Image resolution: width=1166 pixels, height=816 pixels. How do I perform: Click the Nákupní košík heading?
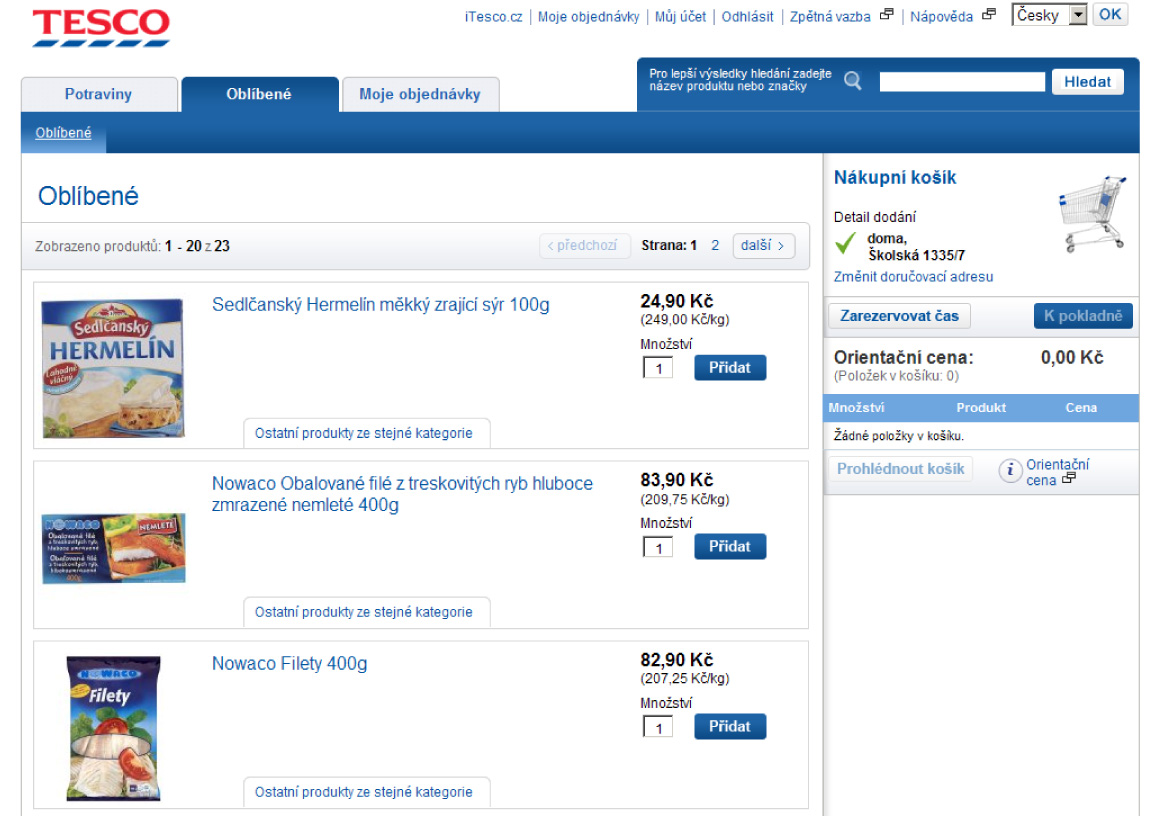point(895,178)
